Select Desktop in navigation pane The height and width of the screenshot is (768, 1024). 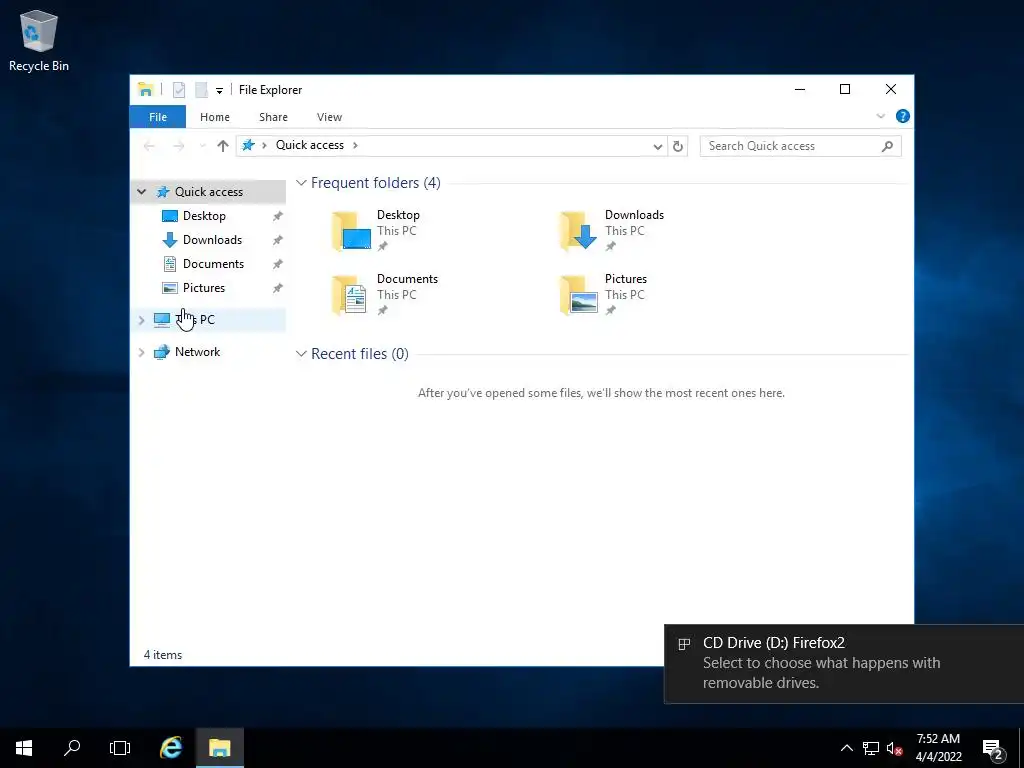[x=204, y=216]
